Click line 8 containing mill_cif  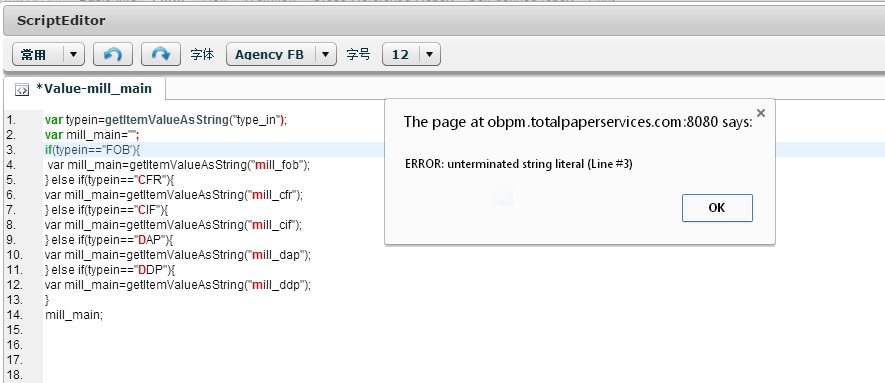tap(174, 224)
